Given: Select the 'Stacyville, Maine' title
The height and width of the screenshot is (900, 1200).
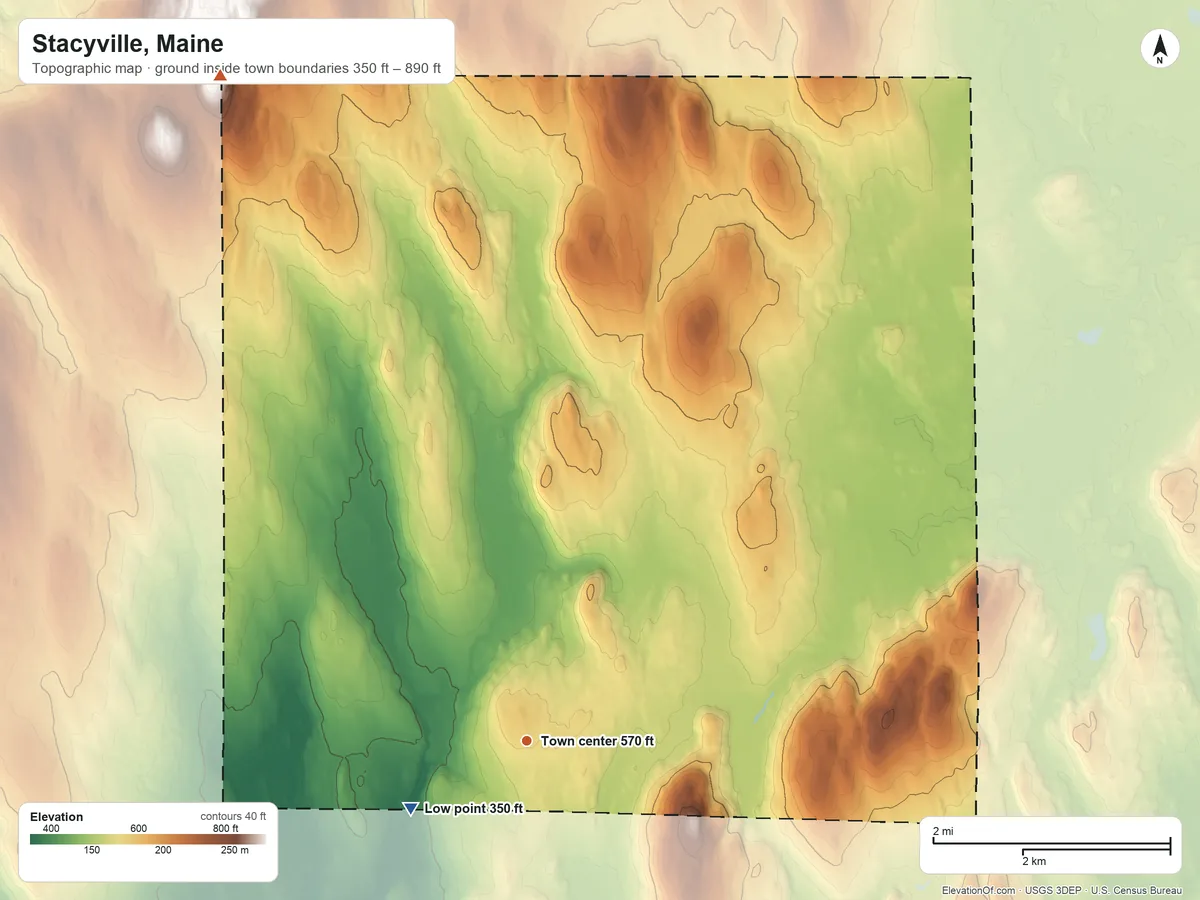Looking at the screenshot, I should point(127,44).
